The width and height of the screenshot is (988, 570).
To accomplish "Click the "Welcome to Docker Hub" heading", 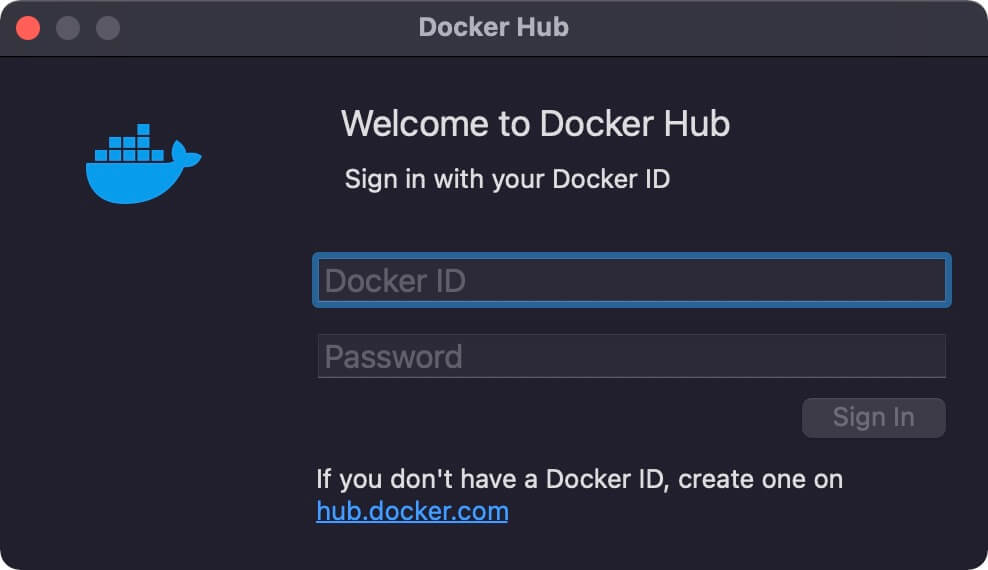I will click(x=535, y=123).
